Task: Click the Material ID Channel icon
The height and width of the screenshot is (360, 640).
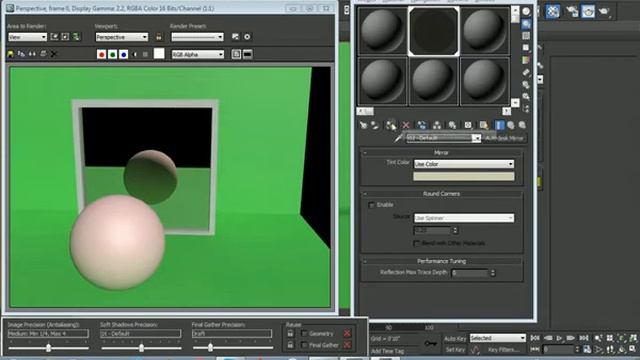Action: 468,125
